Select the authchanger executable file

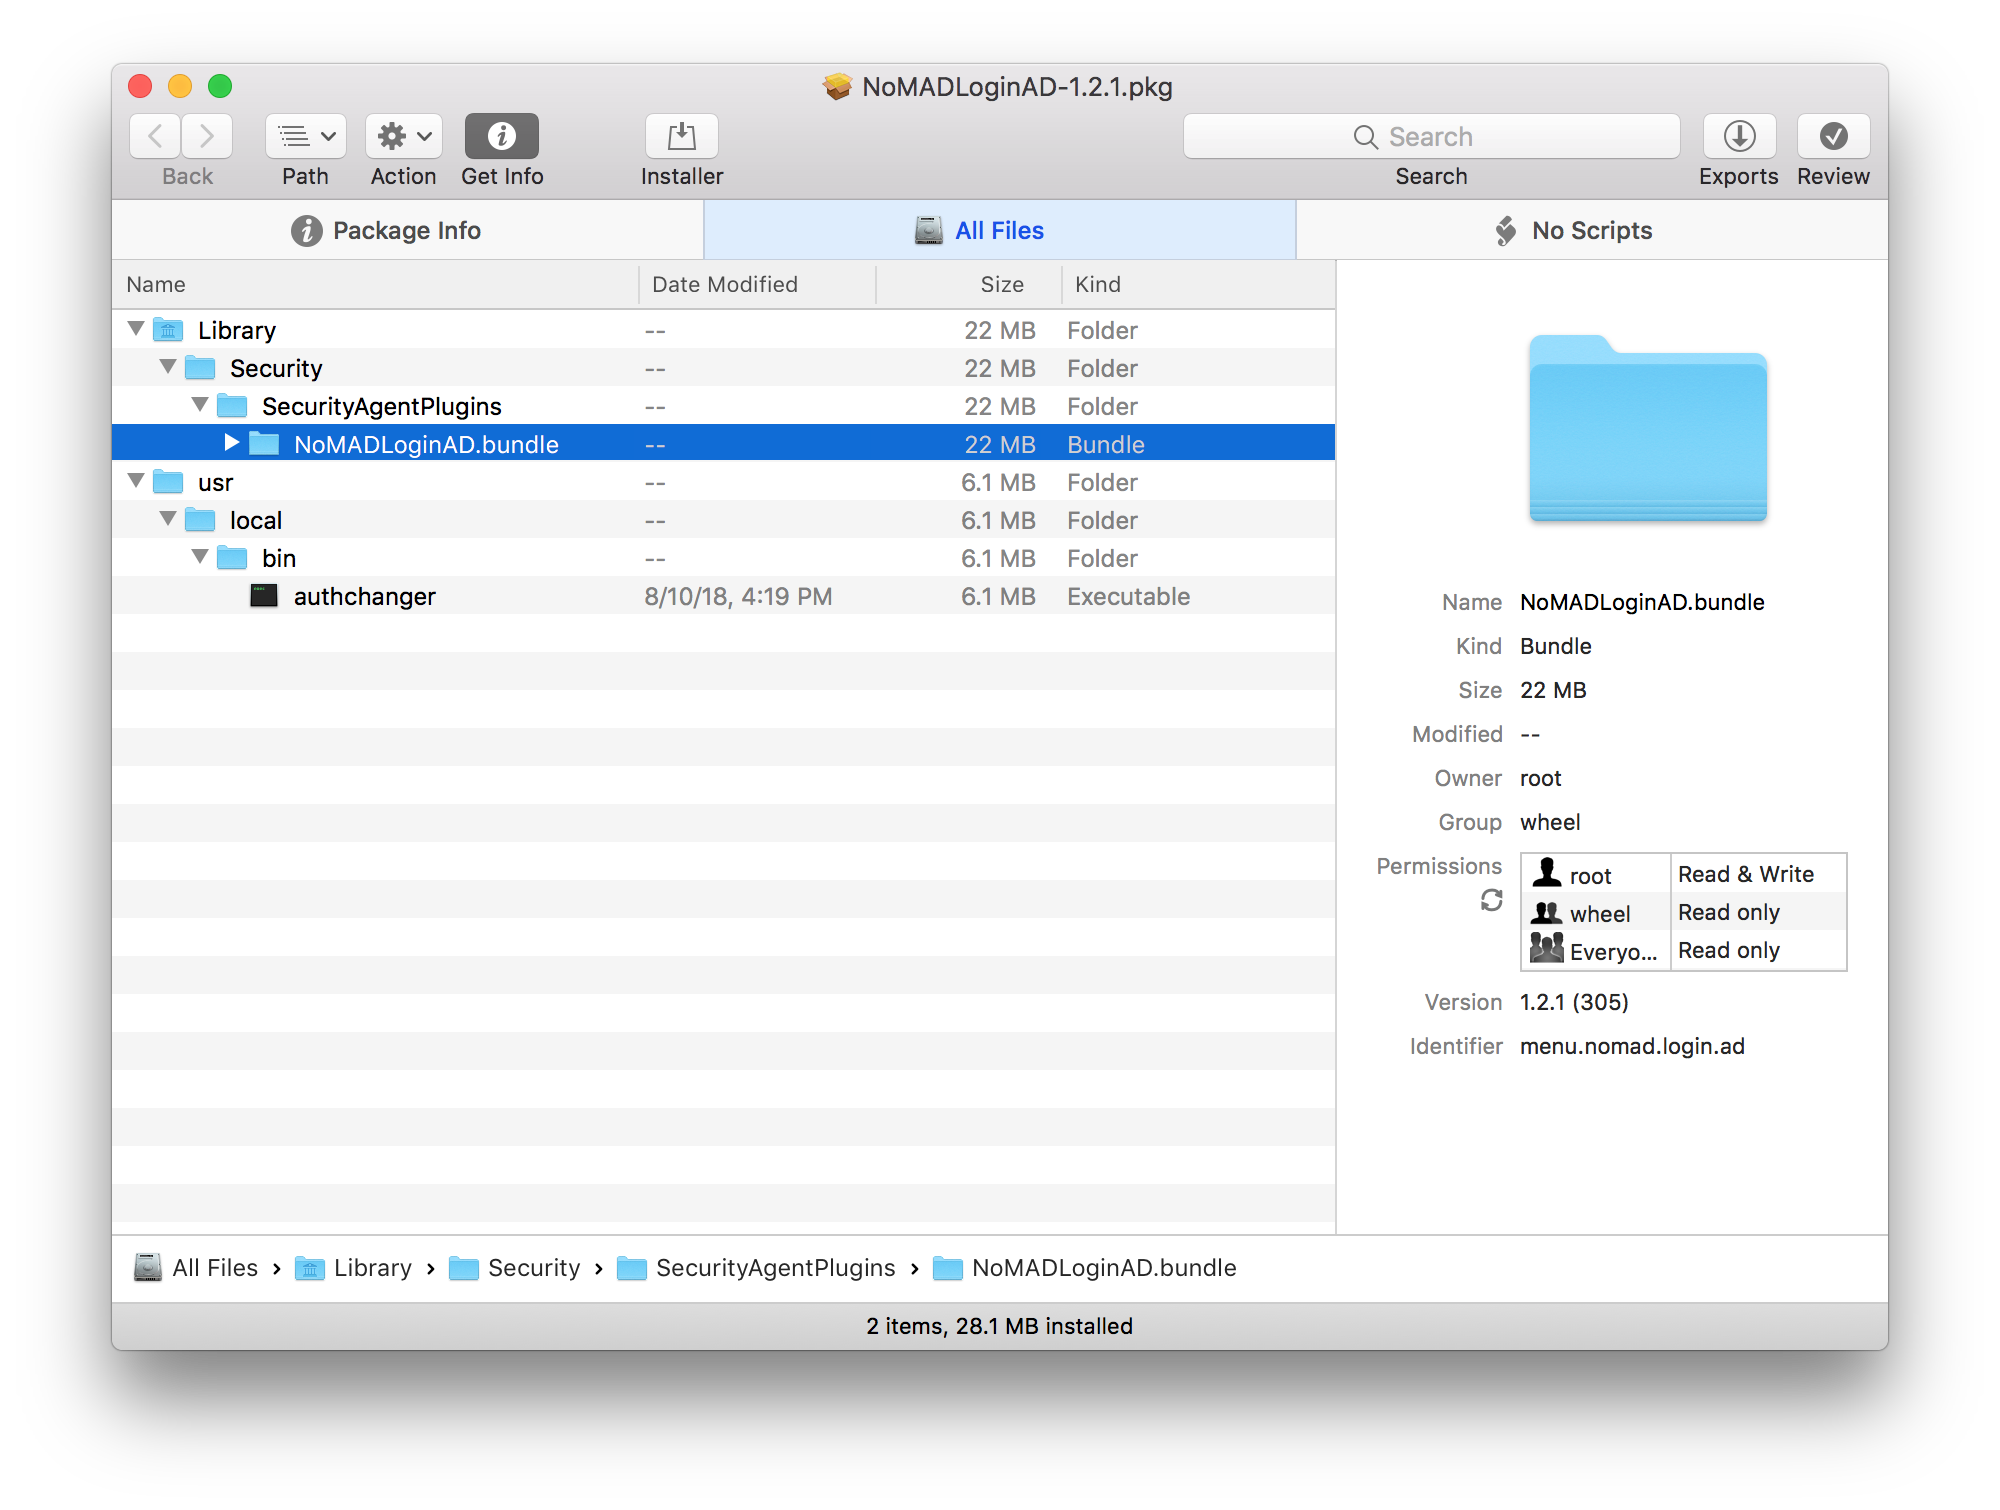click(723, 596)
